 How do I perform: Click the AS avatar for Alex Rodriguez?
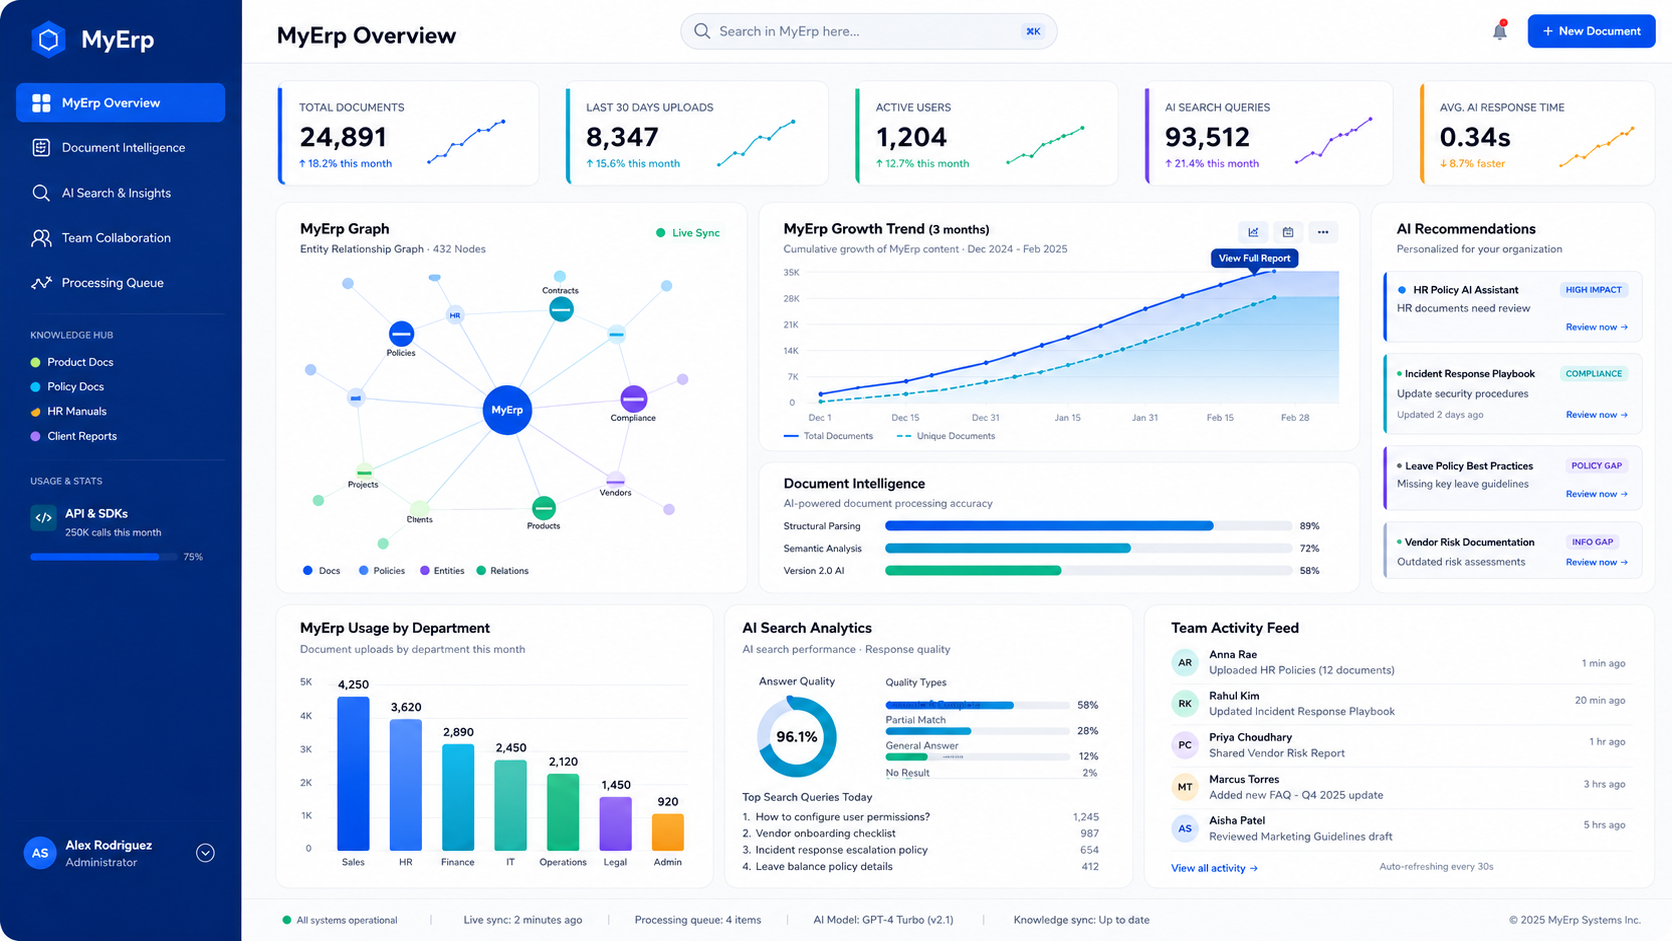(x=40, y=853)
